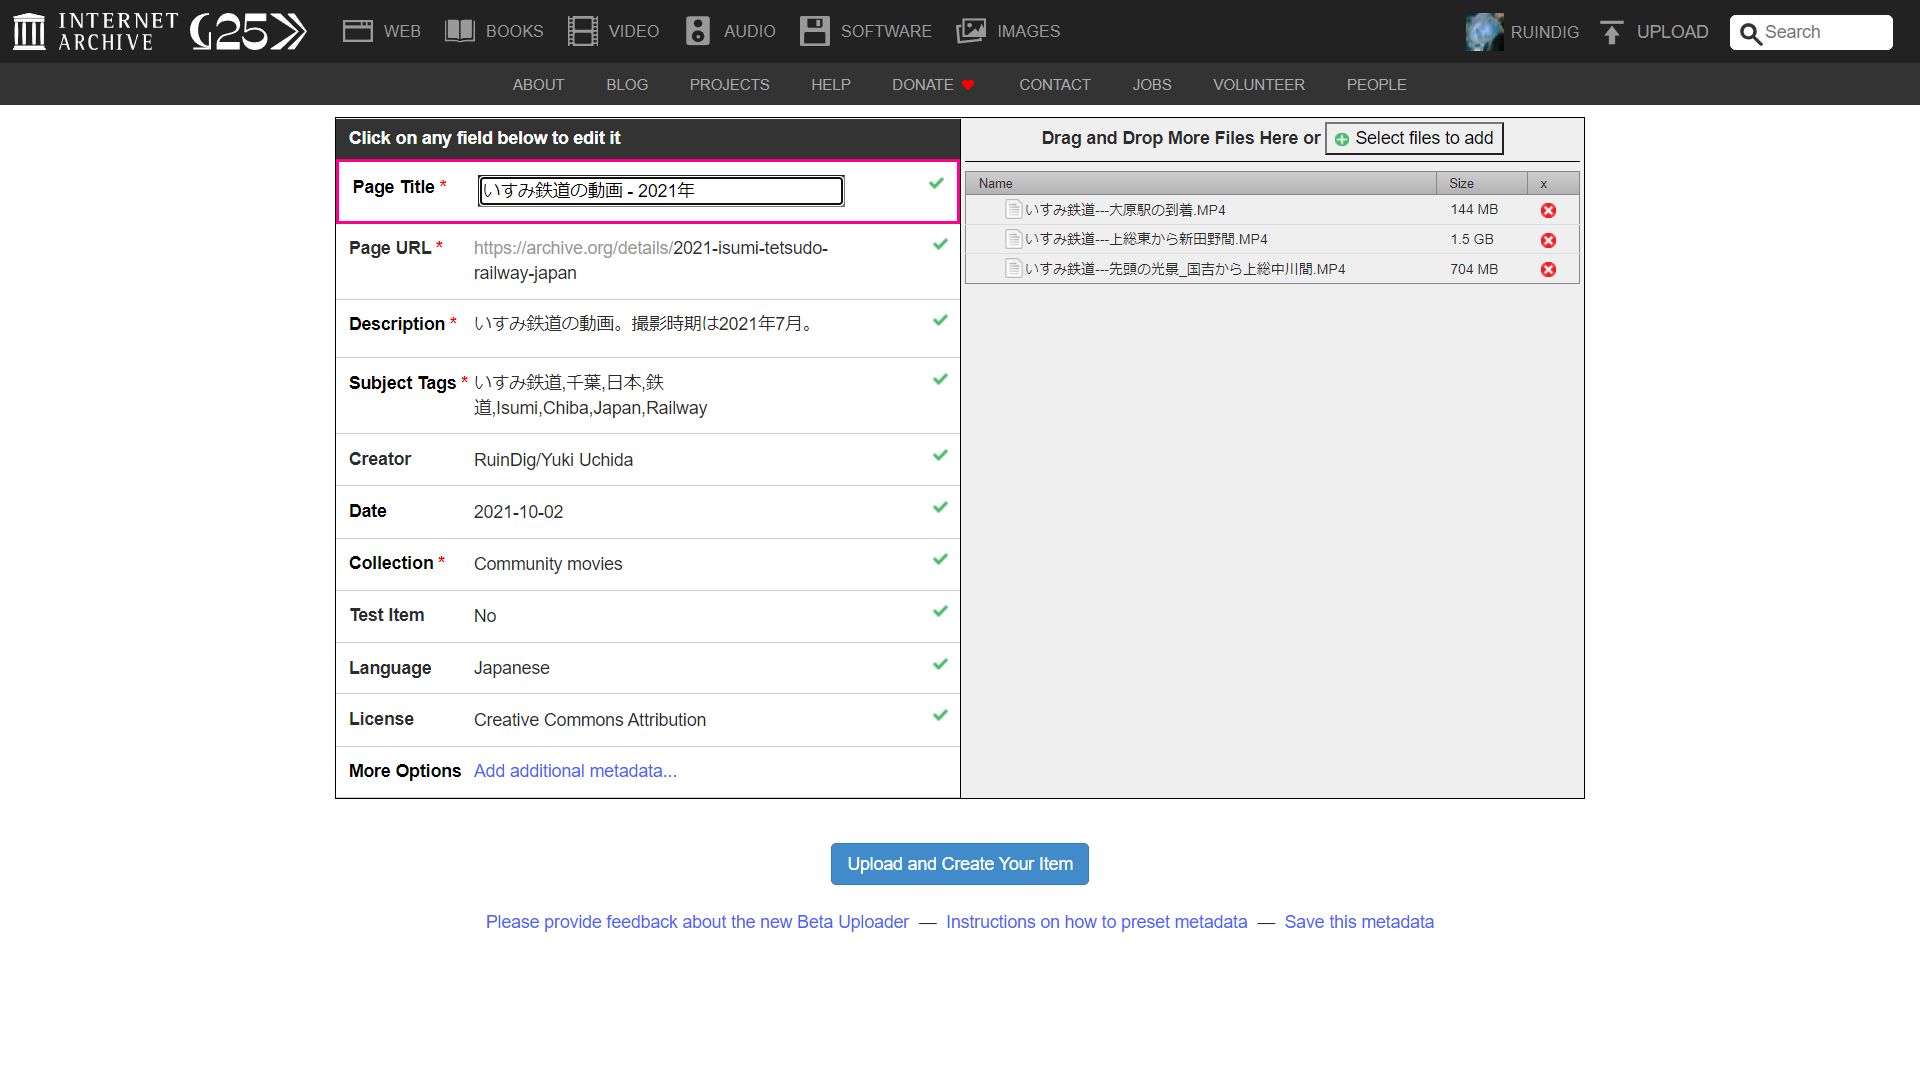Image resolution: width=1920 pixels, height=1080 pixels.
Task: Open the Jobs page
Action: [x=1152, y=85]
